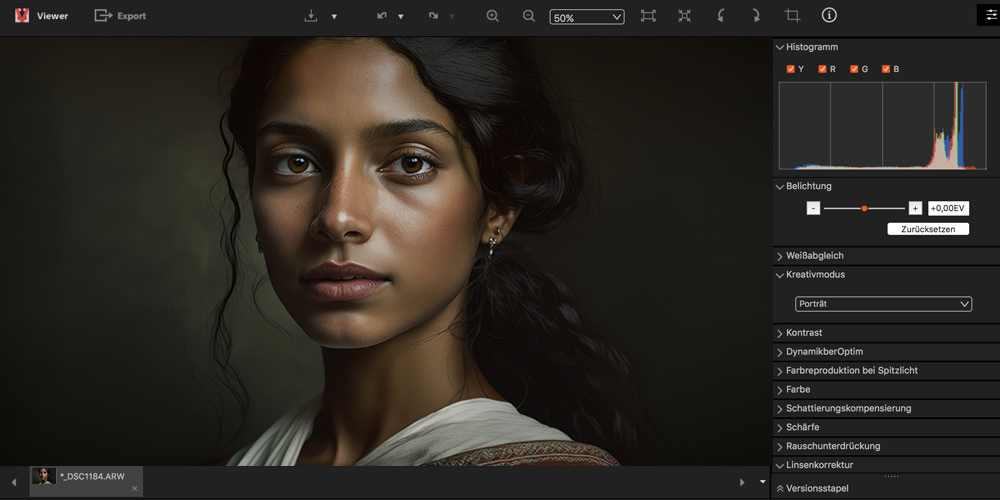Toggle the adjustment sliders panel icon
The width and height of the screenshot is (1000, 500).
992,15
